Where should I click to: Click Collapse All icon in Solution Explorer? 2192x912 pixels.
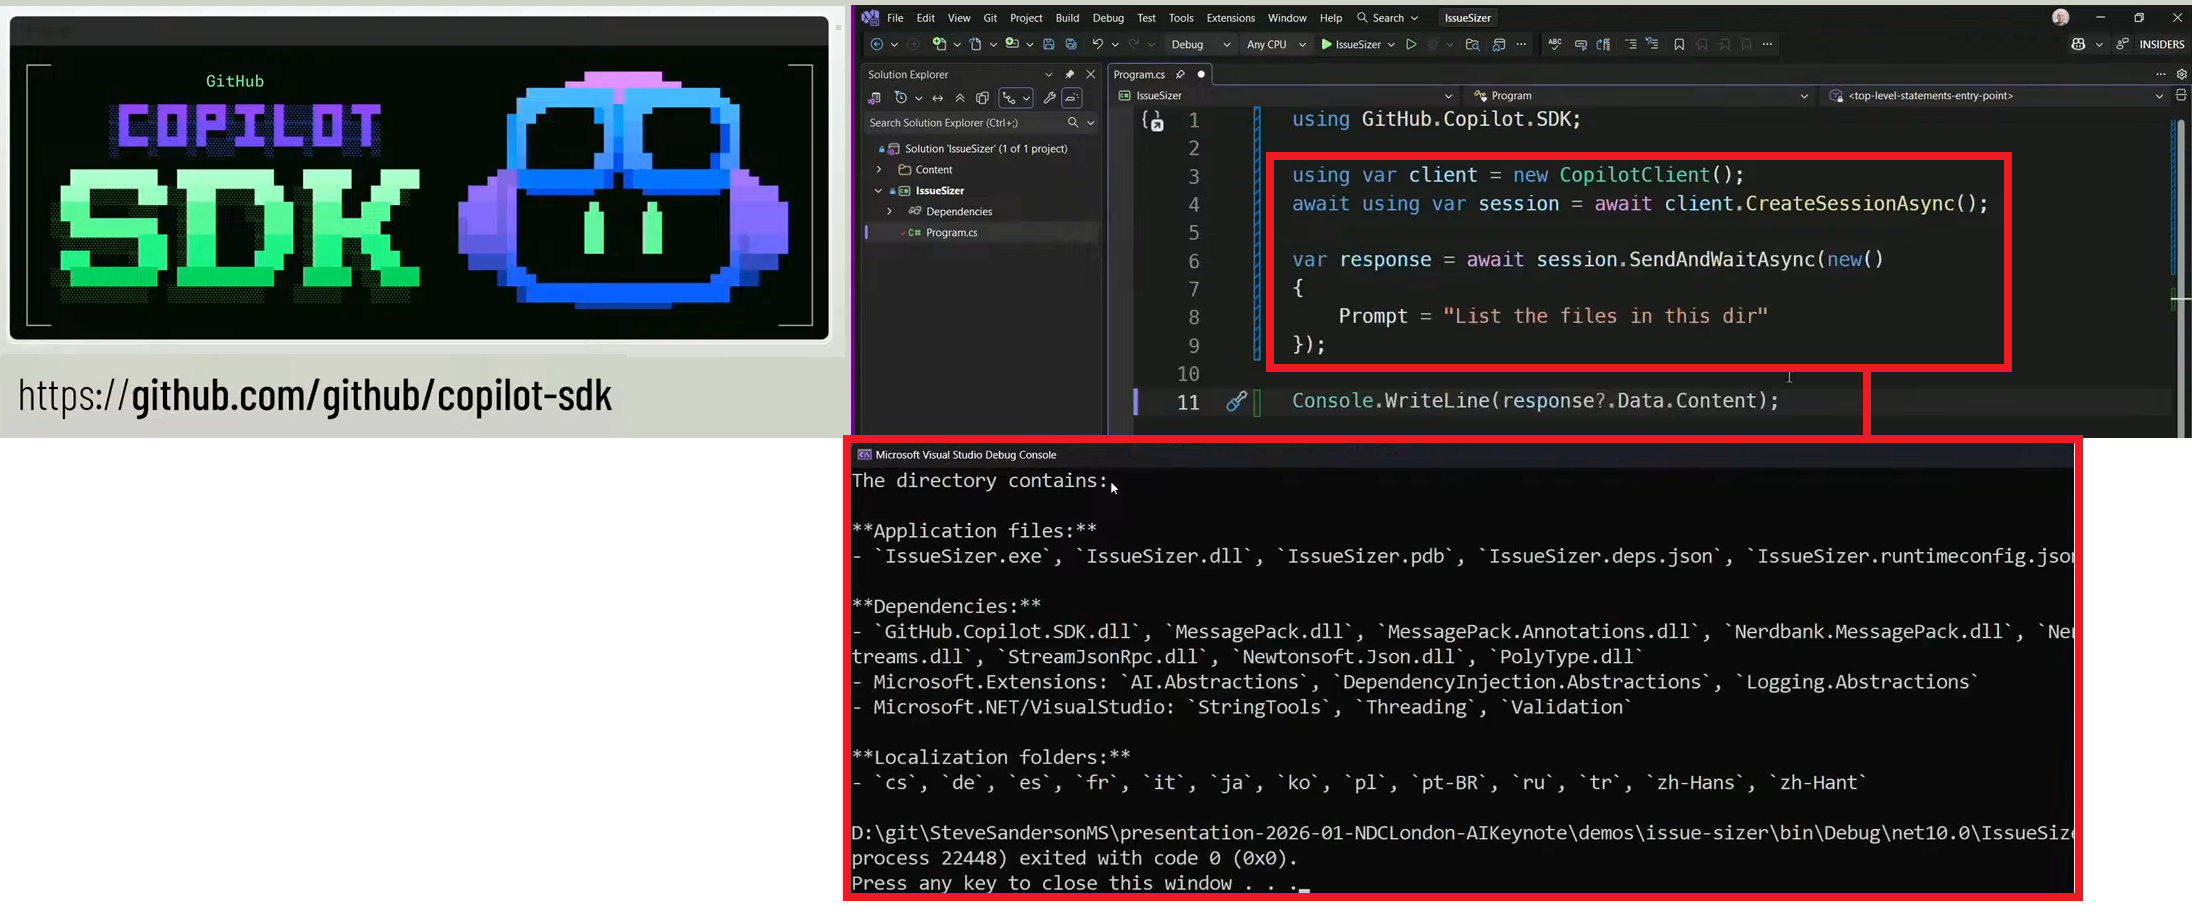pos(960,98)
